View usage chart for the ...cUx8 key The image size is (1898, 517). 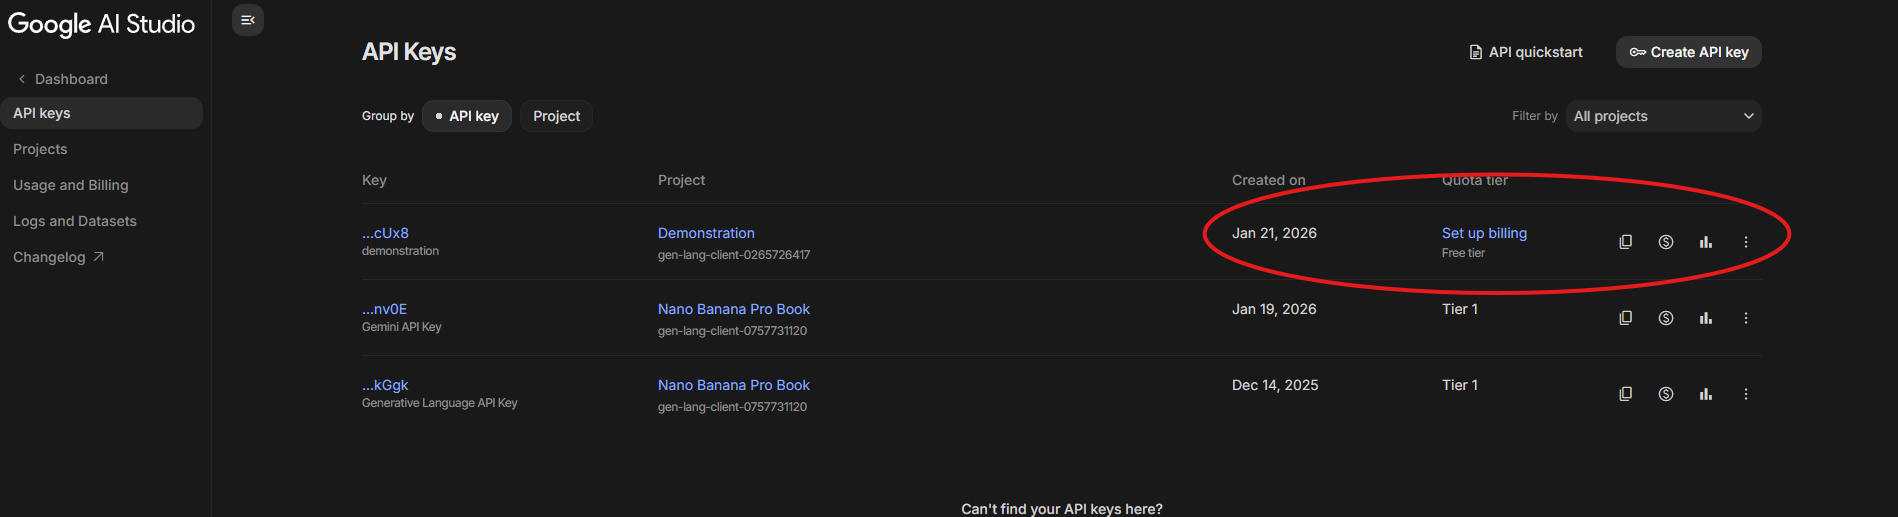(1706, 242)
